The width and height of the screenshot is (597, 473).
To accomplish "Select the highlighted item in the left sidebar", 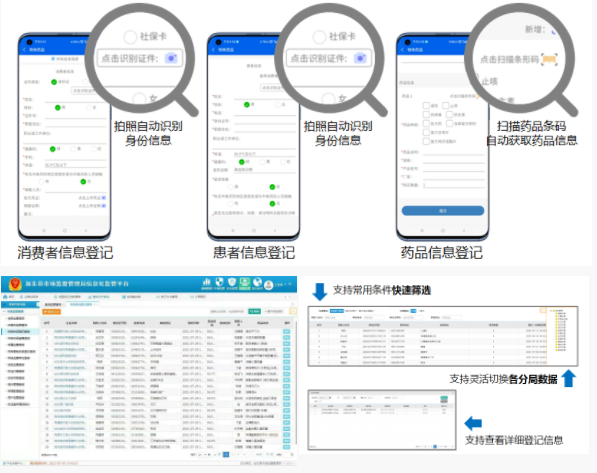I will pos(20,331).
